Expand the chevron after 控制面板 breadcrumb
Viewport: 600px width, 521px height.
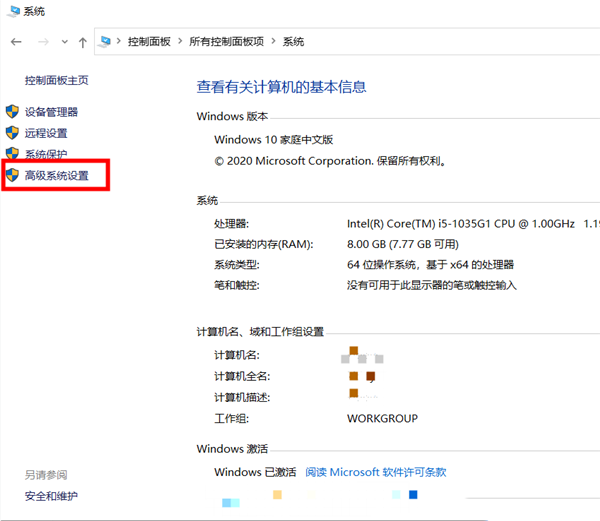tap(181, 42)
